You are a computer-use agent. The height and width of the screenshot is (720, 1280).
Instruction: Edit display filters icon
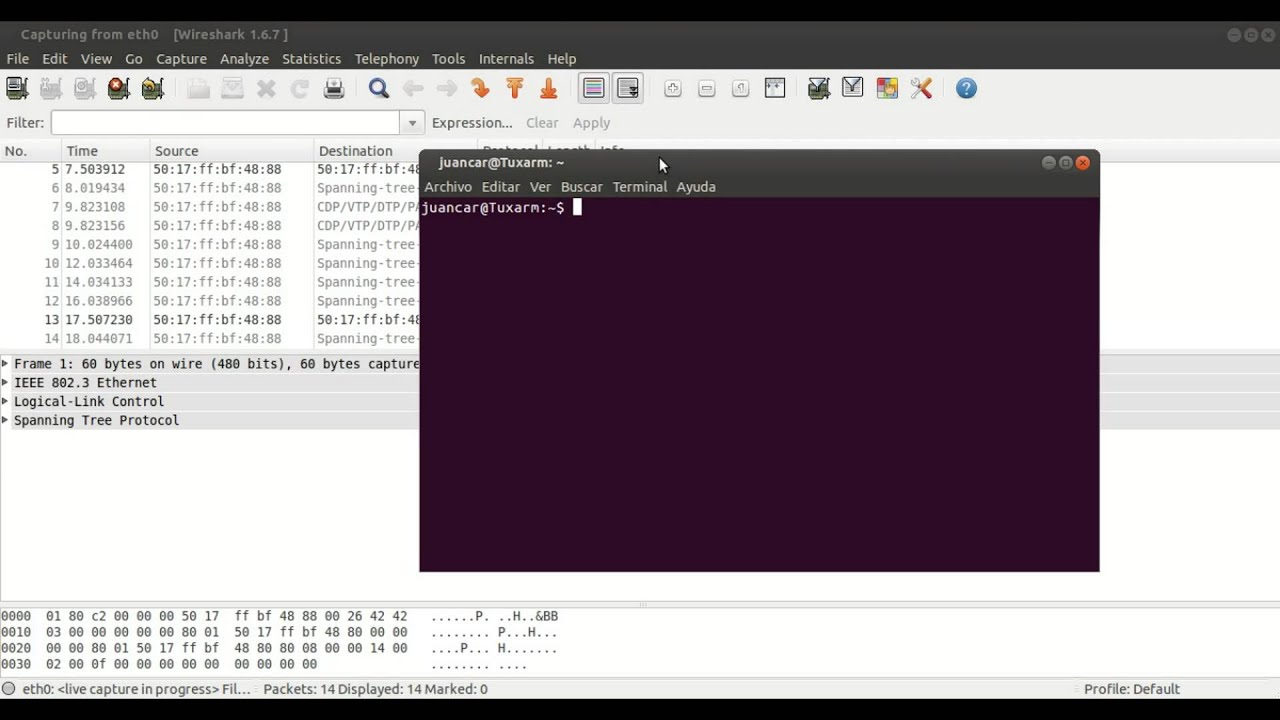(x=853, y=89)
